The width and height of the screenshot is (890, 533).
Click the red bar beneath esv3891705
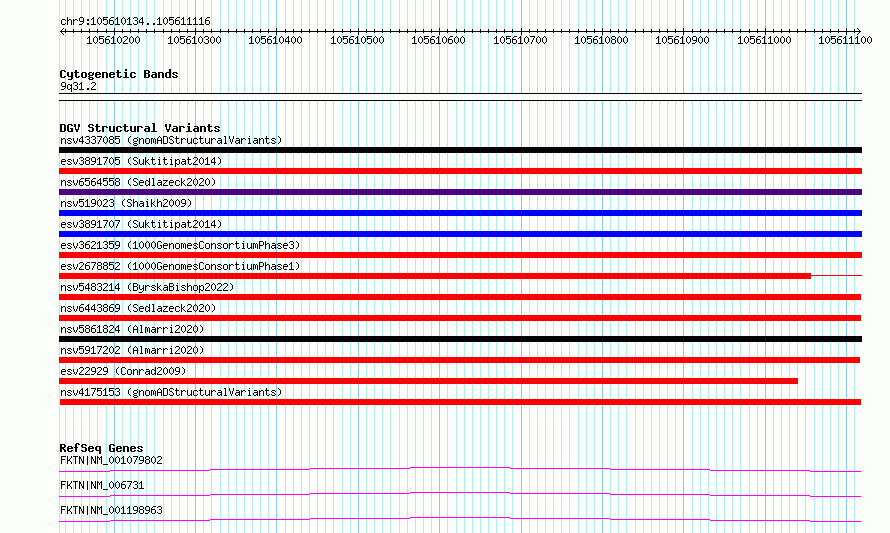[460, 171]
